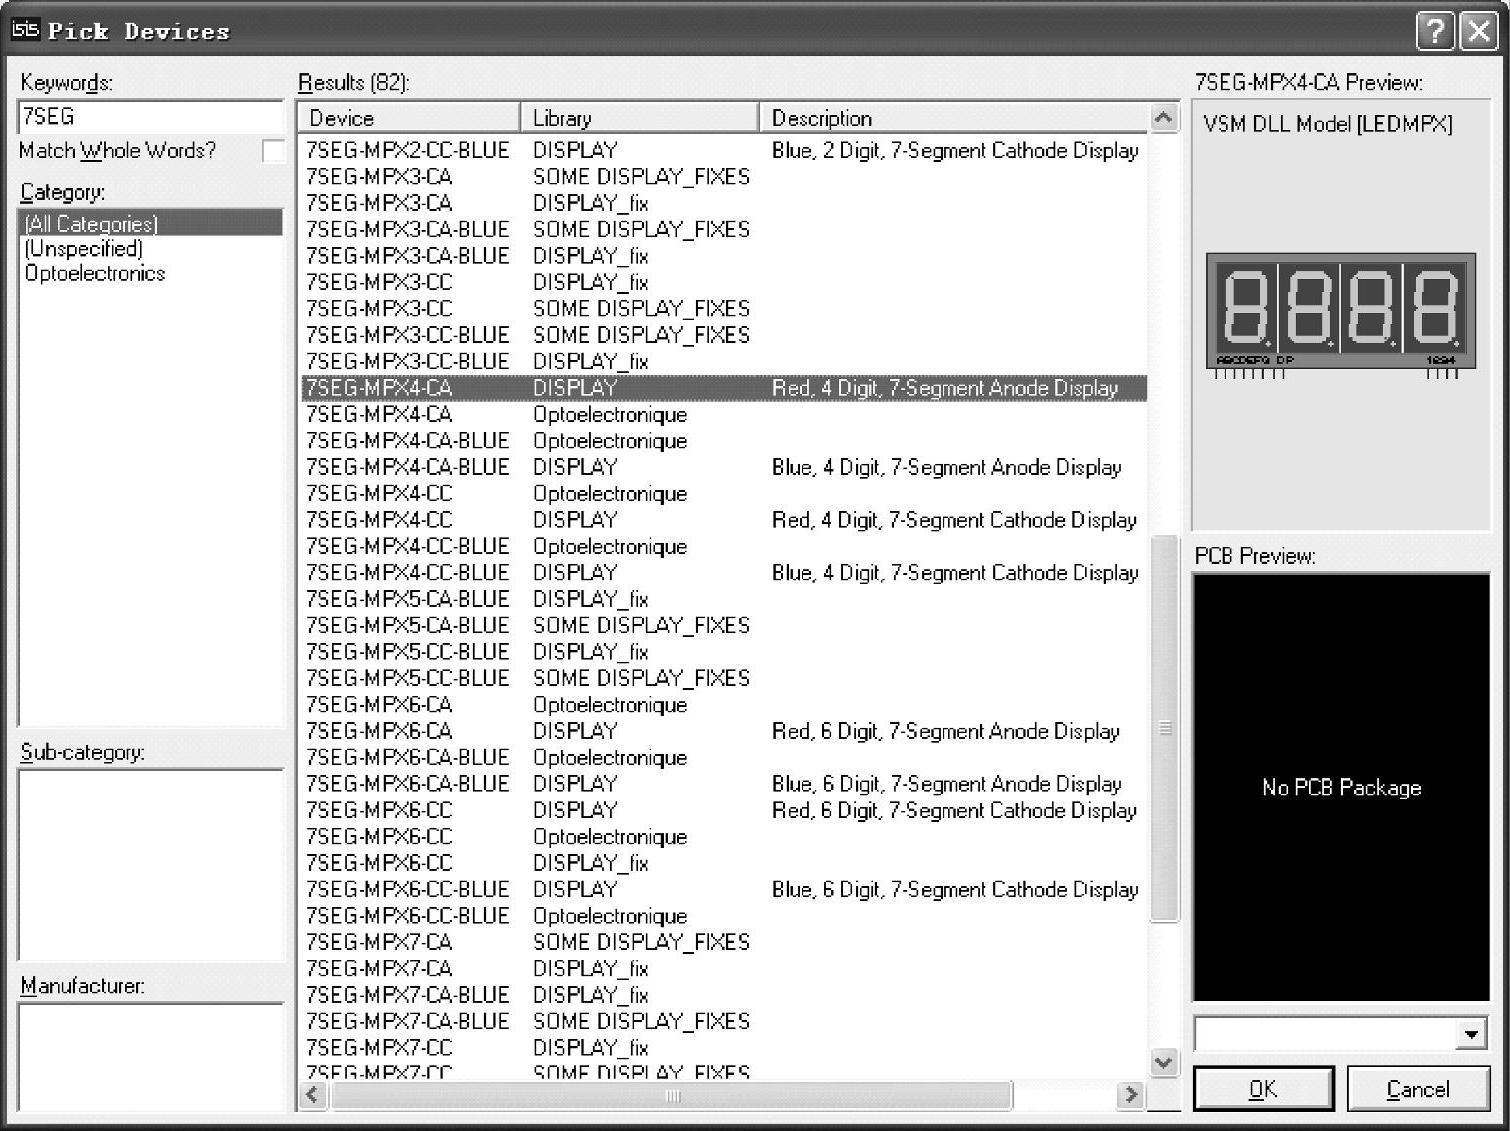Image resolution: width=1510 pixels, height=1131 pixels.
Task: Select 7SEG-MPX6-CC DISPLAY_fix row
Action: (724, 863)
